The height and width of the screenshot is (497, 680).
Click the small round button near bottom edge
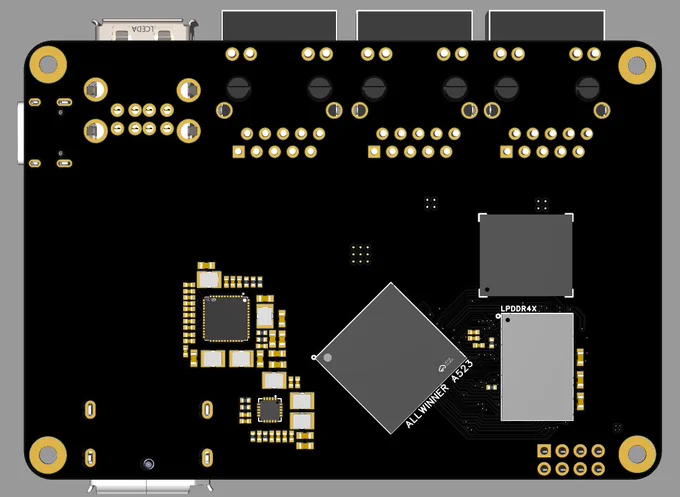pyautogui.click(x=148, y=464)
